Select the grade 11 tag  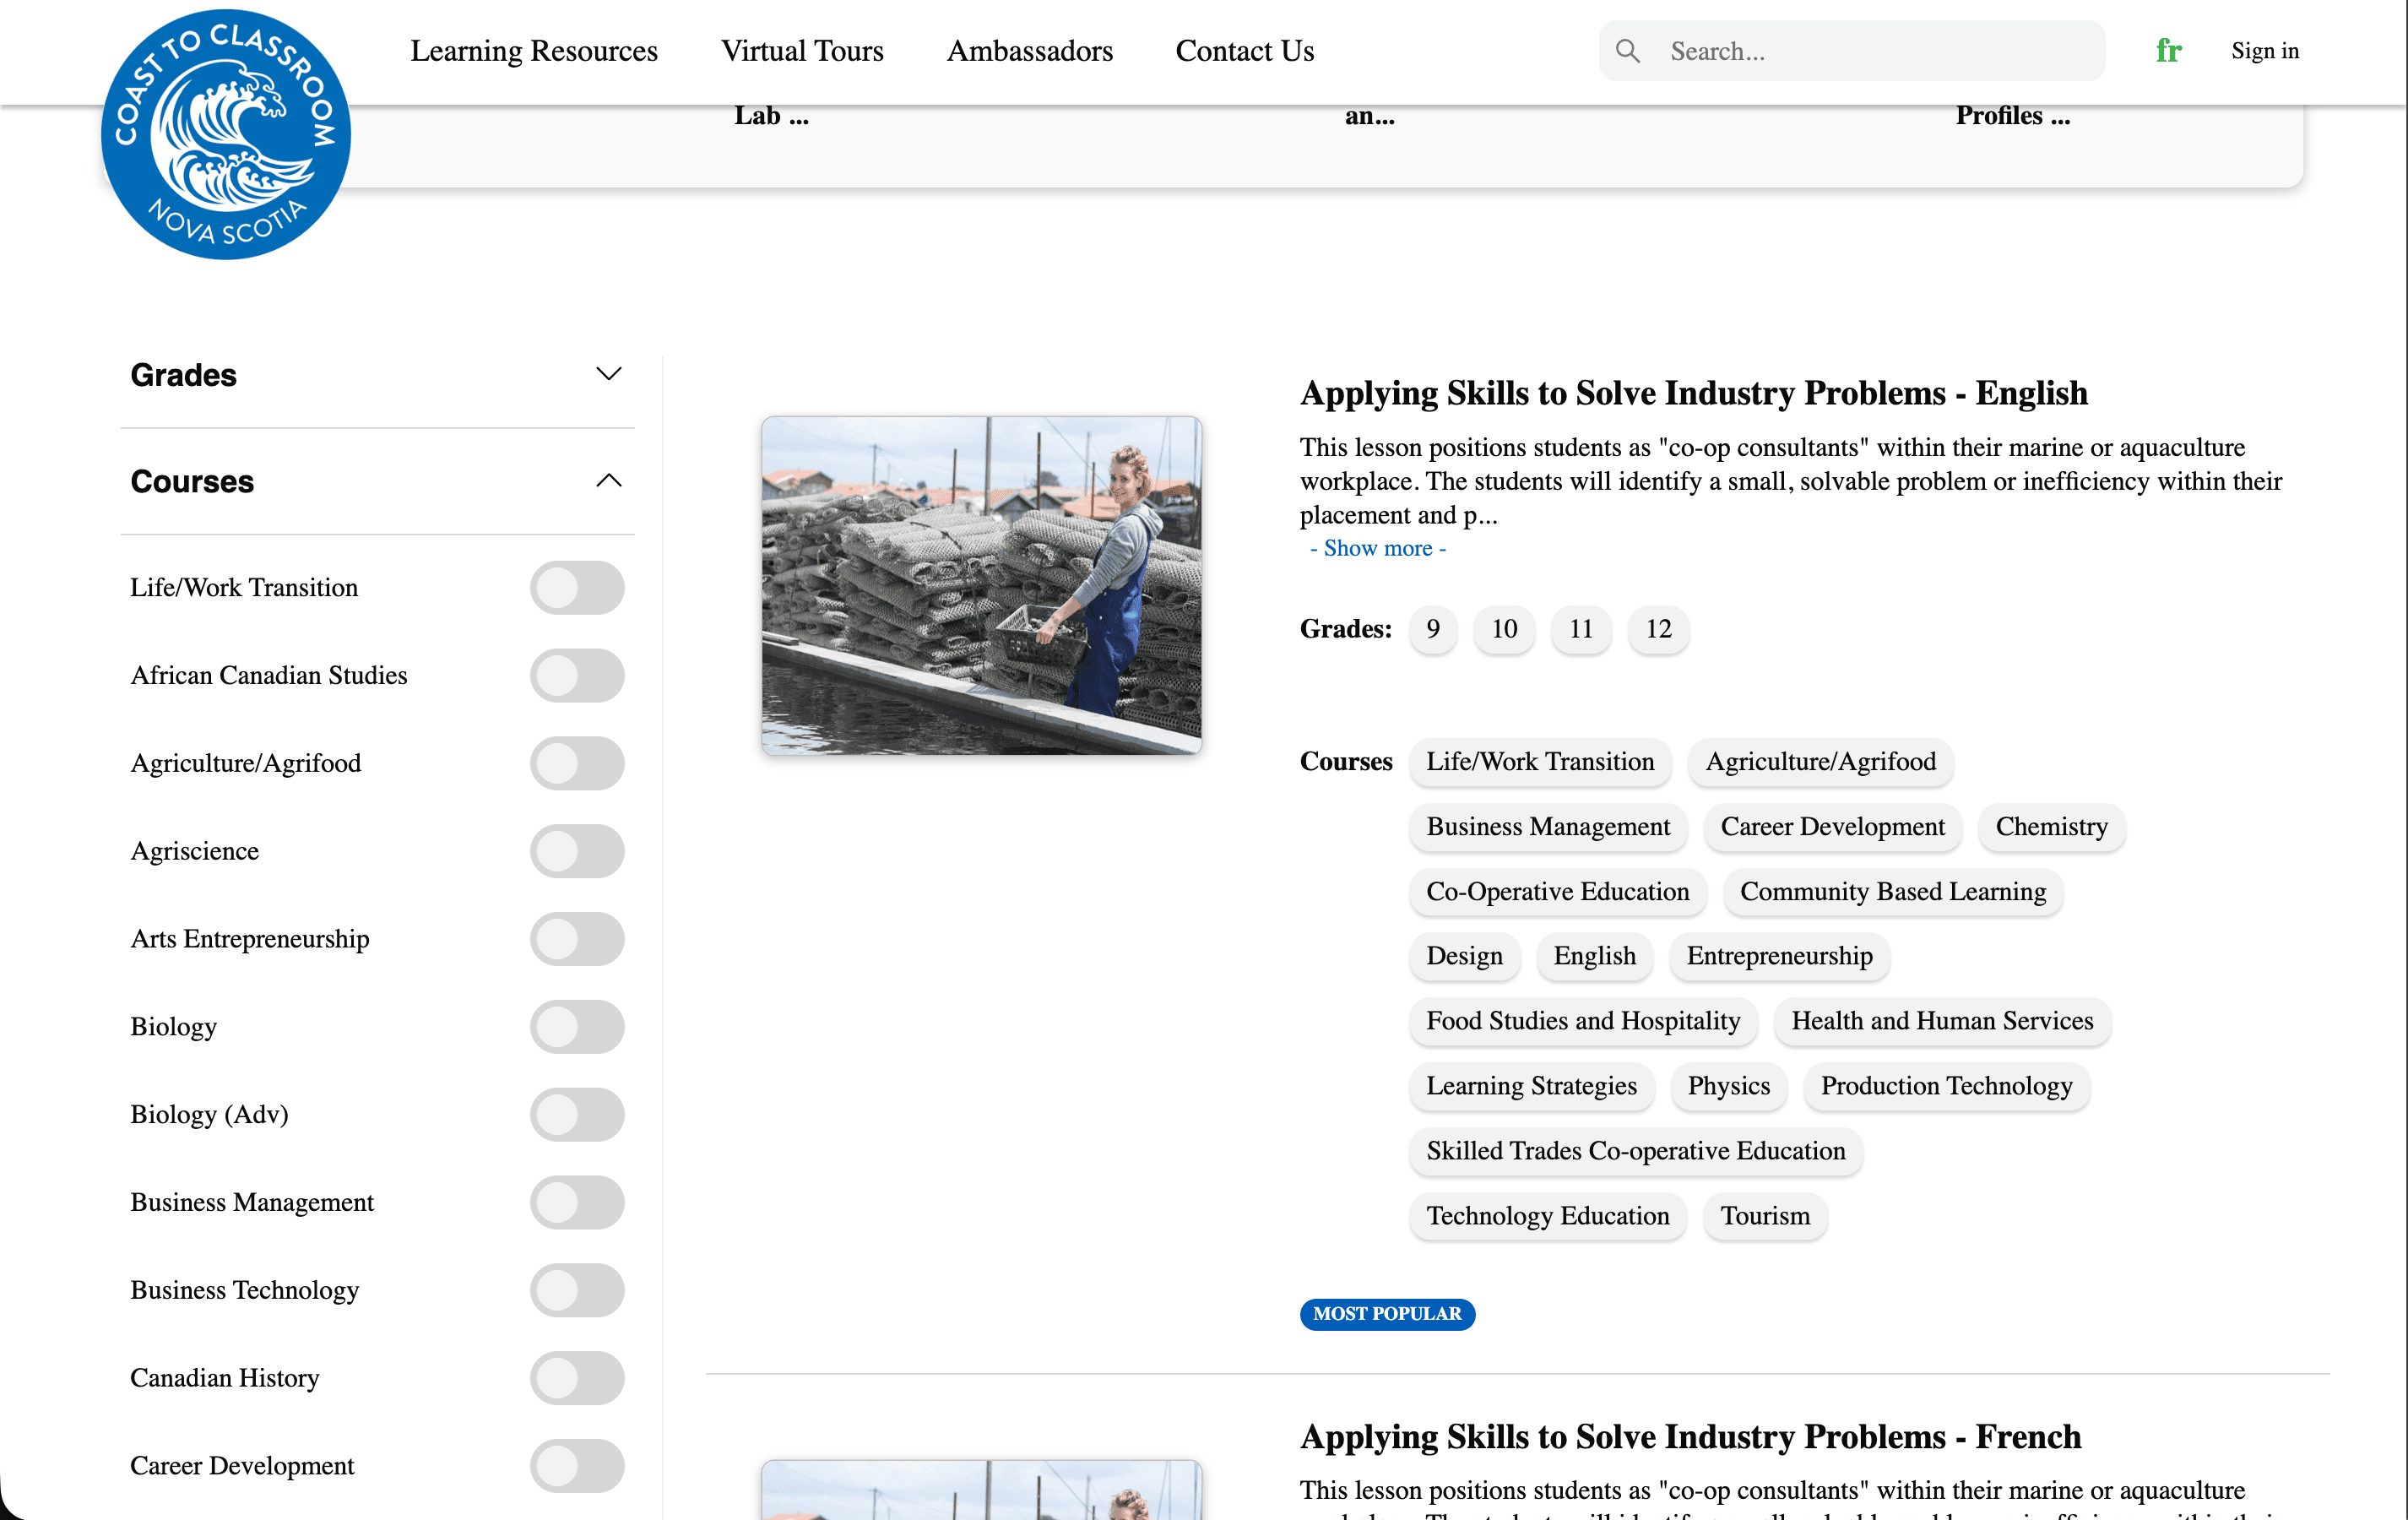tap(1581, 629)
